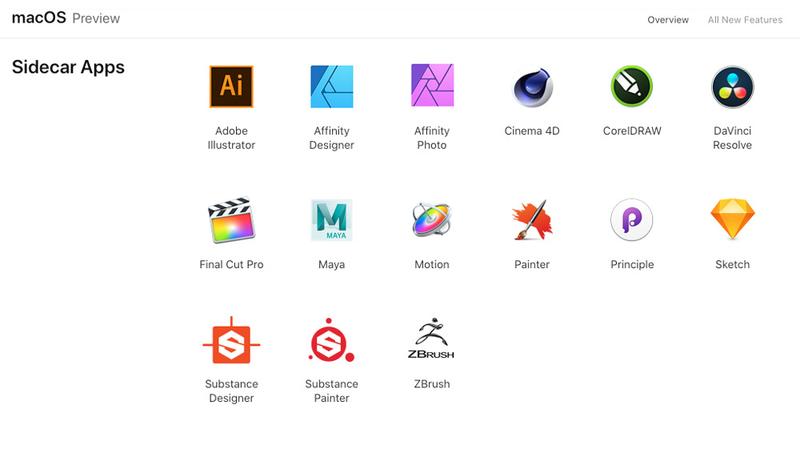
Task: Click the 'Sidecar Apps' heading
Action: pos(68,67)
